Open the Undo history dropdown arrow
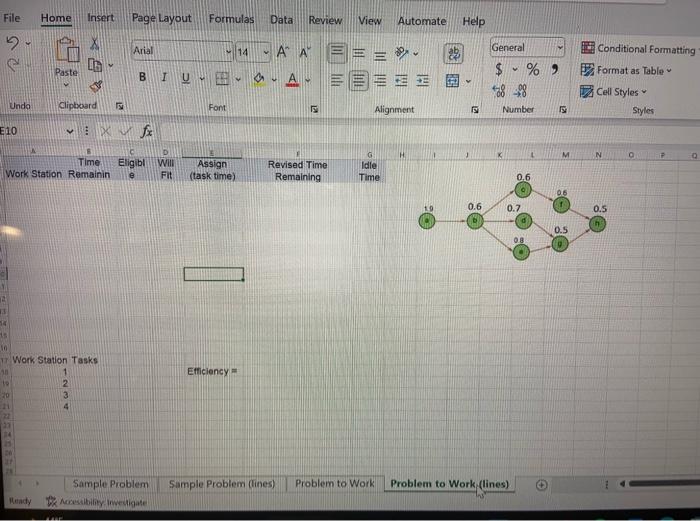 click(x=28, y=44)
